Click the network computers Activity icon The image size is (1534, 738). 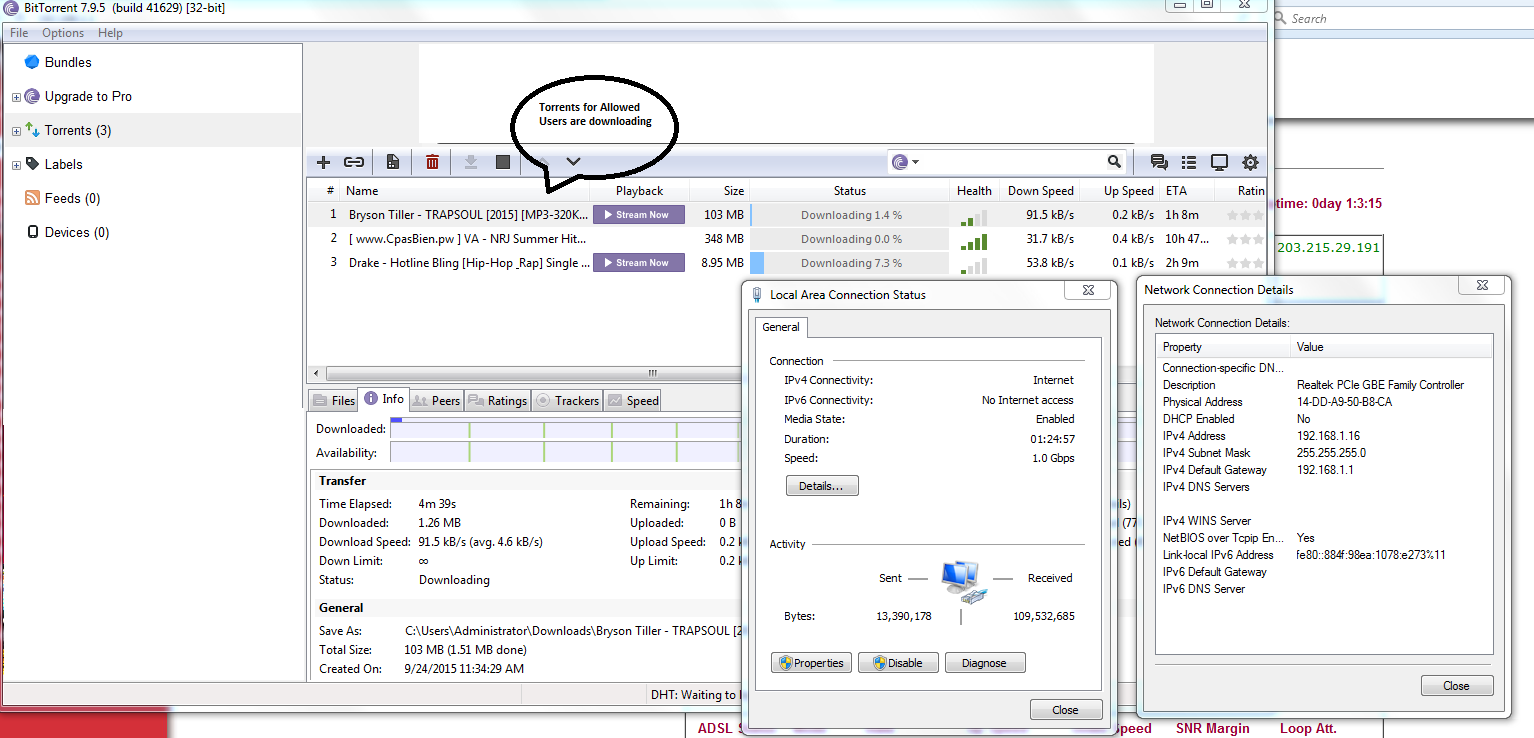[963, 581]
